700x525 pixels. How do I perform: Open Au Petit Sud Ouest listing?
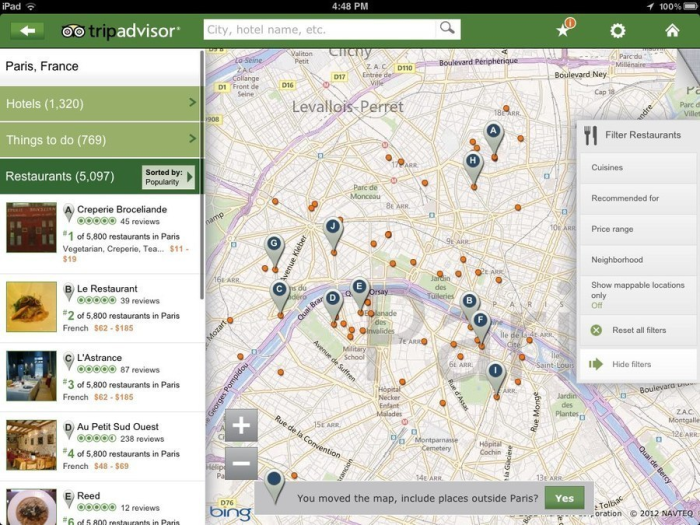(x=100, y=447)
